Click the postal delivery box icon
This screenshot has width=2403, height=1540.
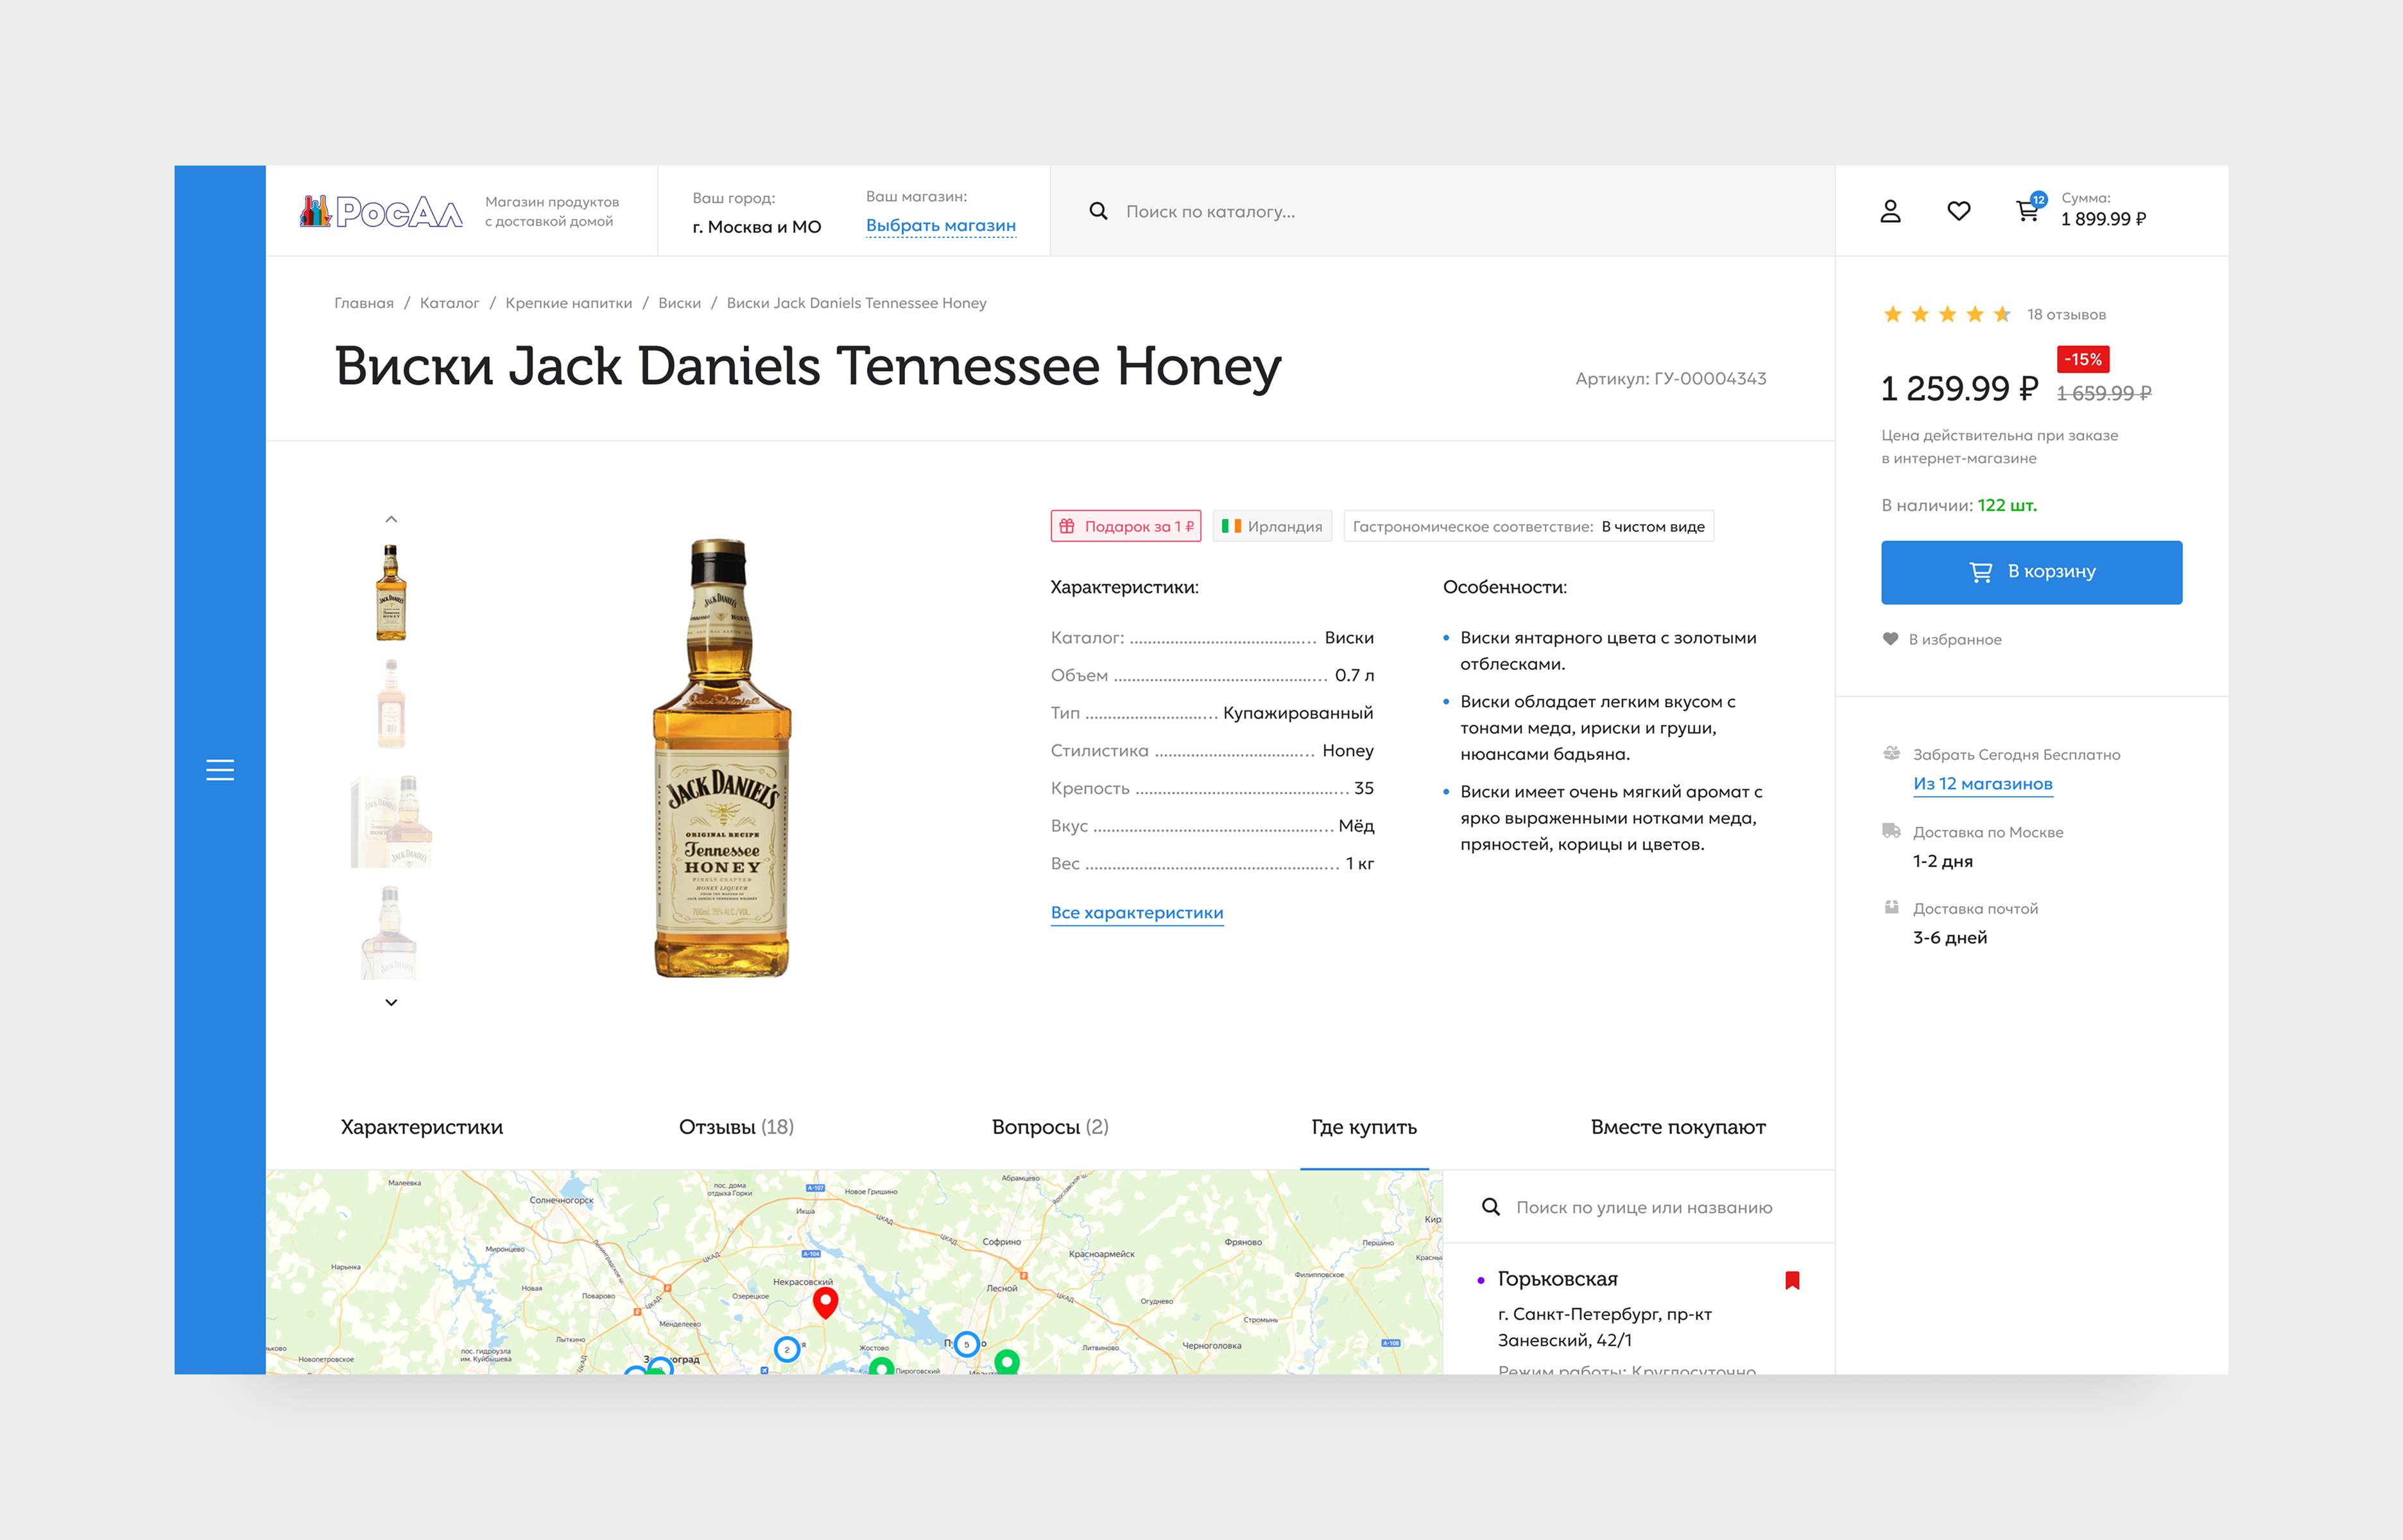(1891, 907)
